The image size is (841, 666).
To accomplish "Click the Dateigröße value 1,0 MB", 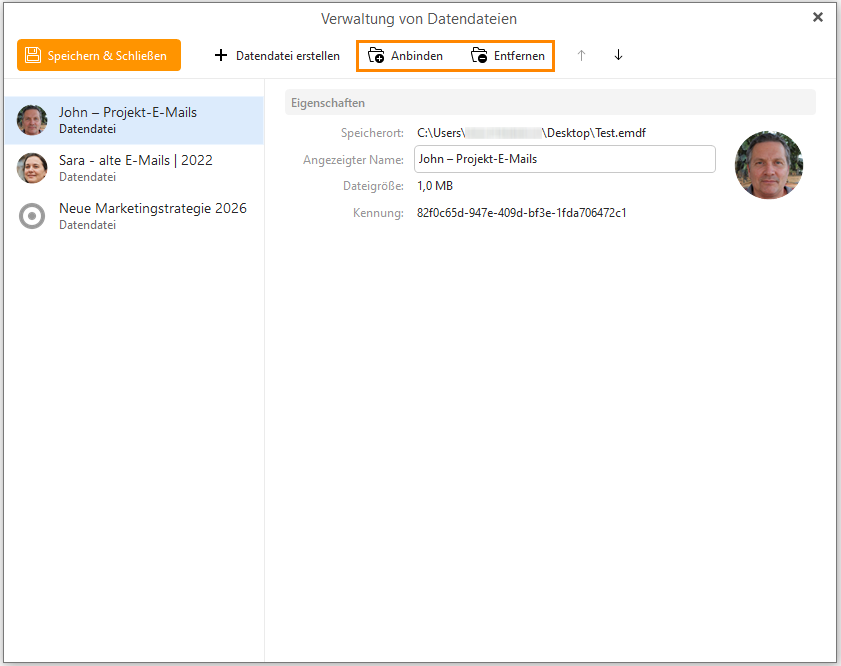I will [x=435, y=186].
